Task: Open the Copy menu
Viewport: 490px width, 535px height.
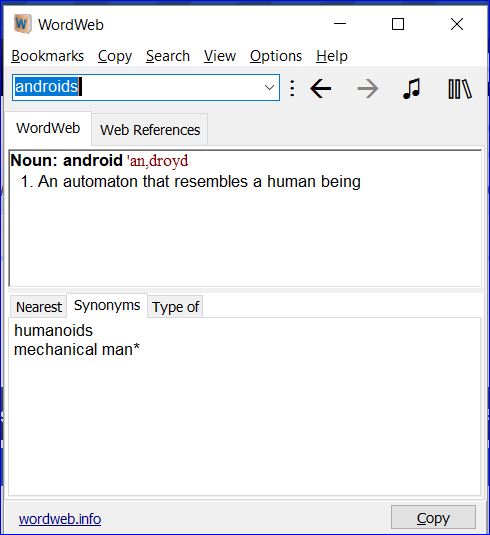Action: click(115, 56)
